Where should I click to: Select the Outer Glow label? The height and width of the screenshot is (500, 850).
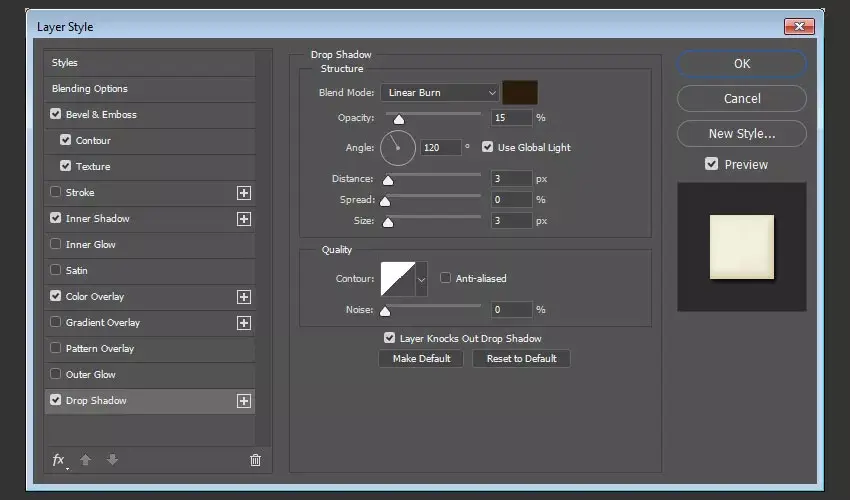pos(91,375)
